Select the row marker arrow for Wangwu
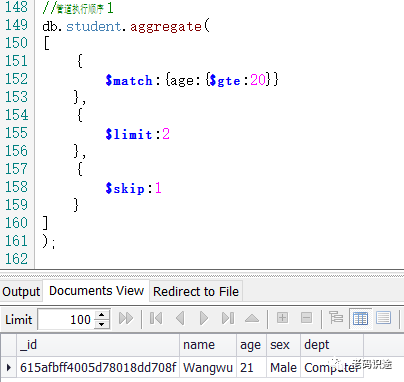 (8, 367)
